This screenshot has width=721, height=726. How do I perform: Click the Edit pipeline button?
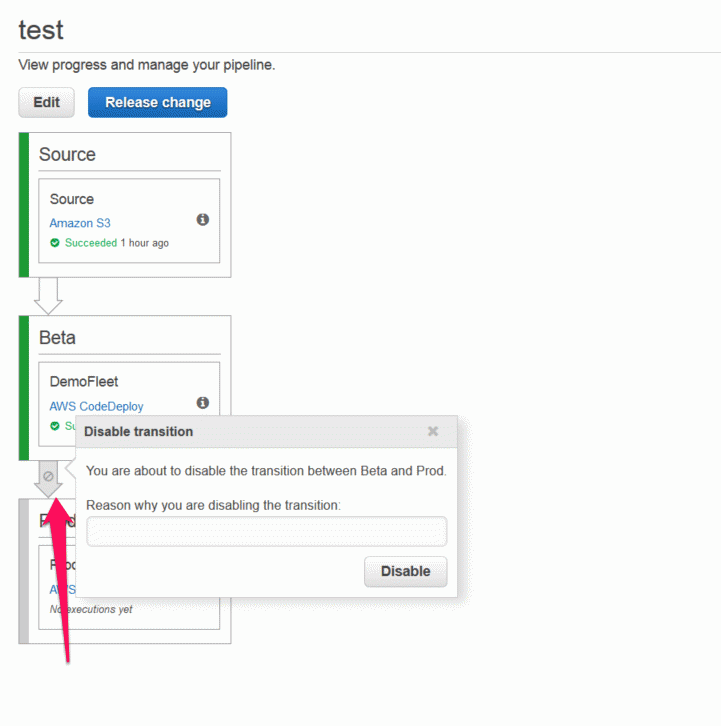[x=46, y=102]
